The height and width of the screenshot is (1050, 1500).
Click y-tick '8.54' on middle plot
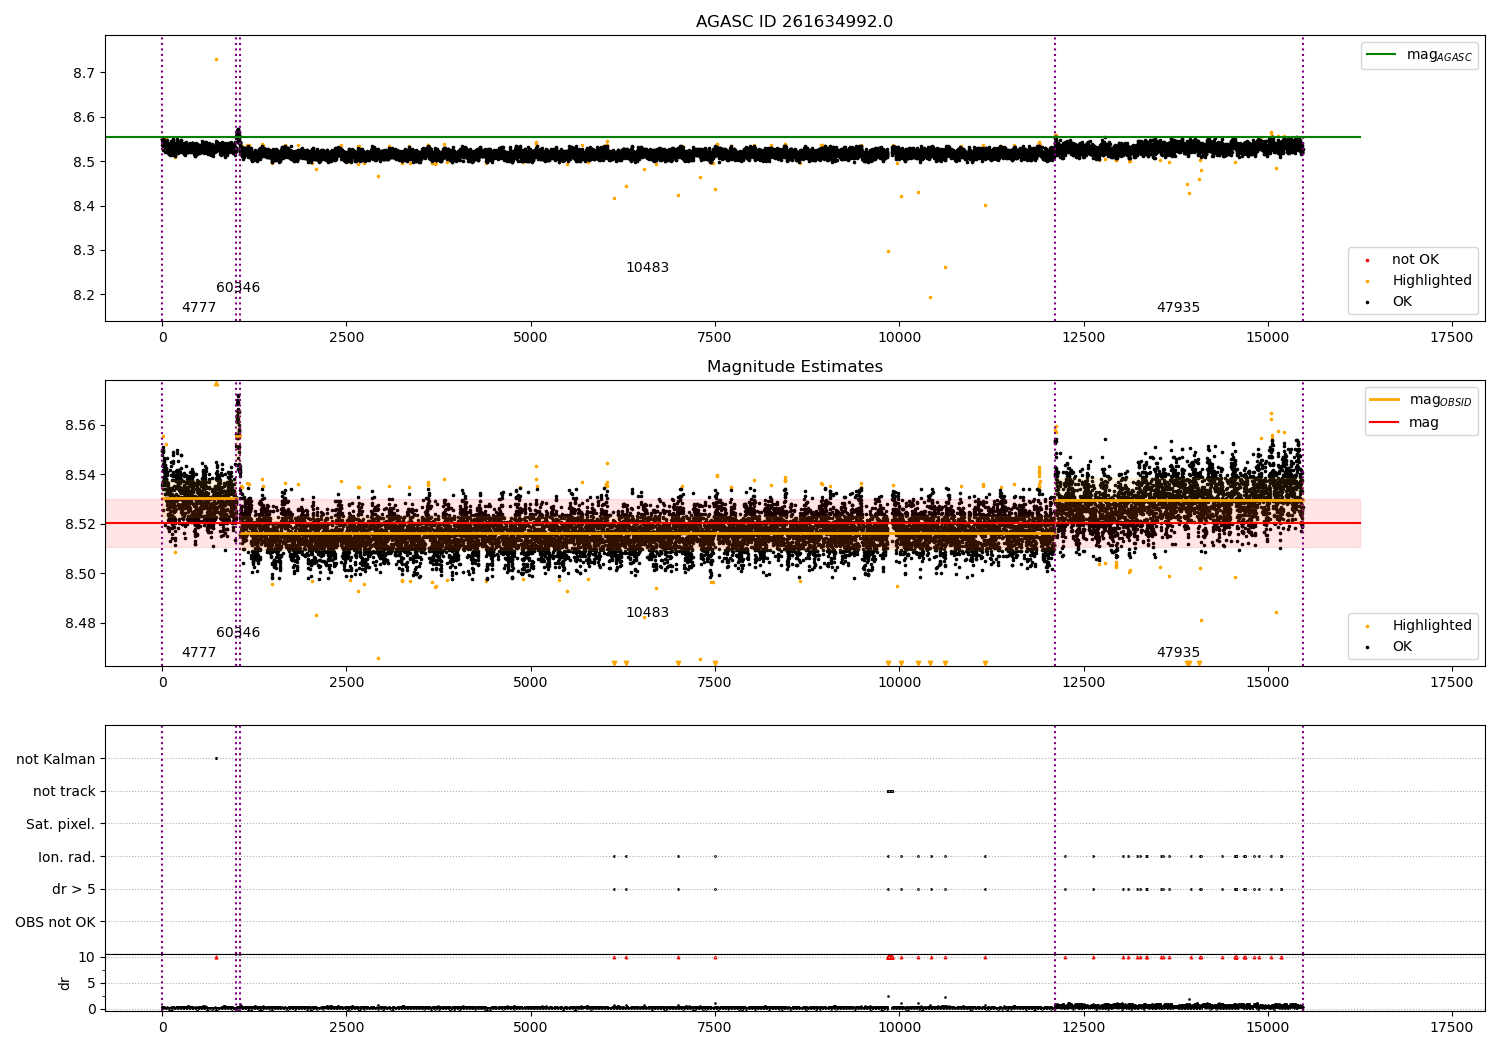[80, 475]
